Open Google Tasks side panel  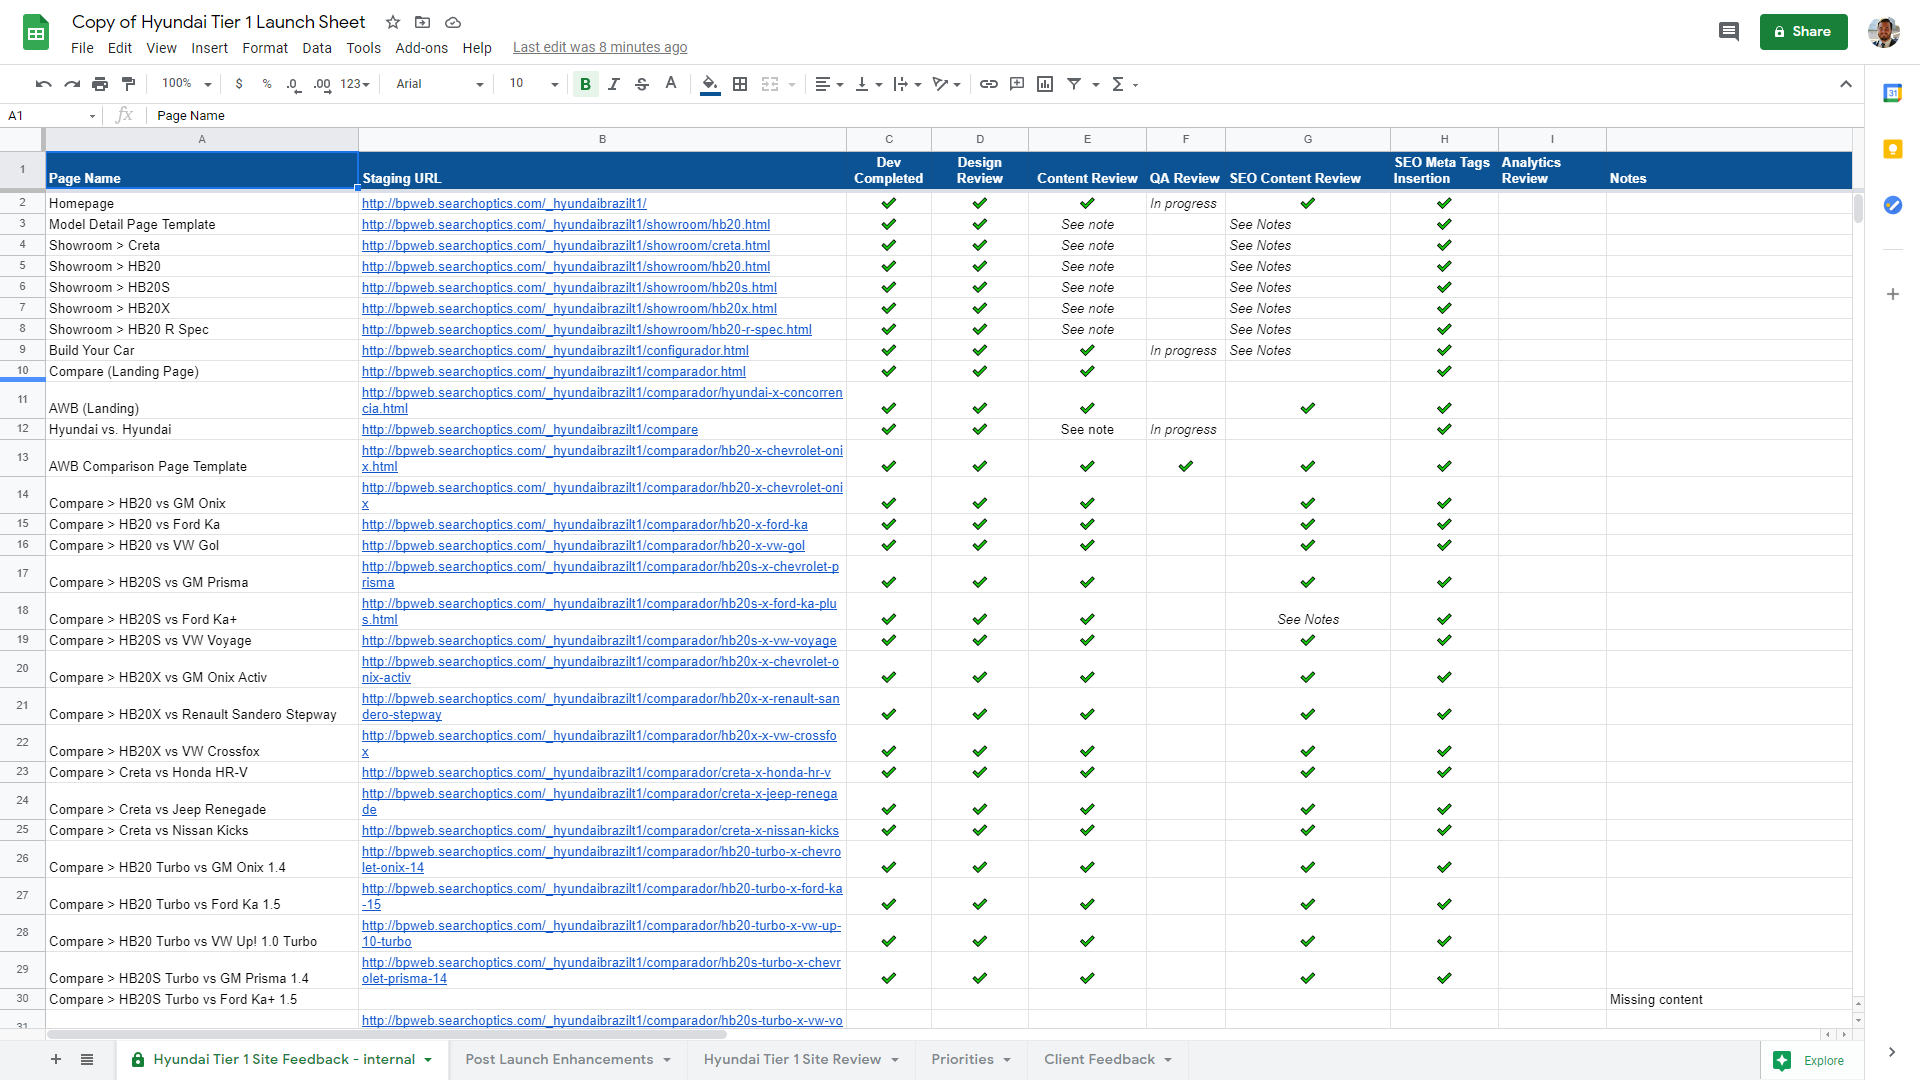coord(1892,205)
